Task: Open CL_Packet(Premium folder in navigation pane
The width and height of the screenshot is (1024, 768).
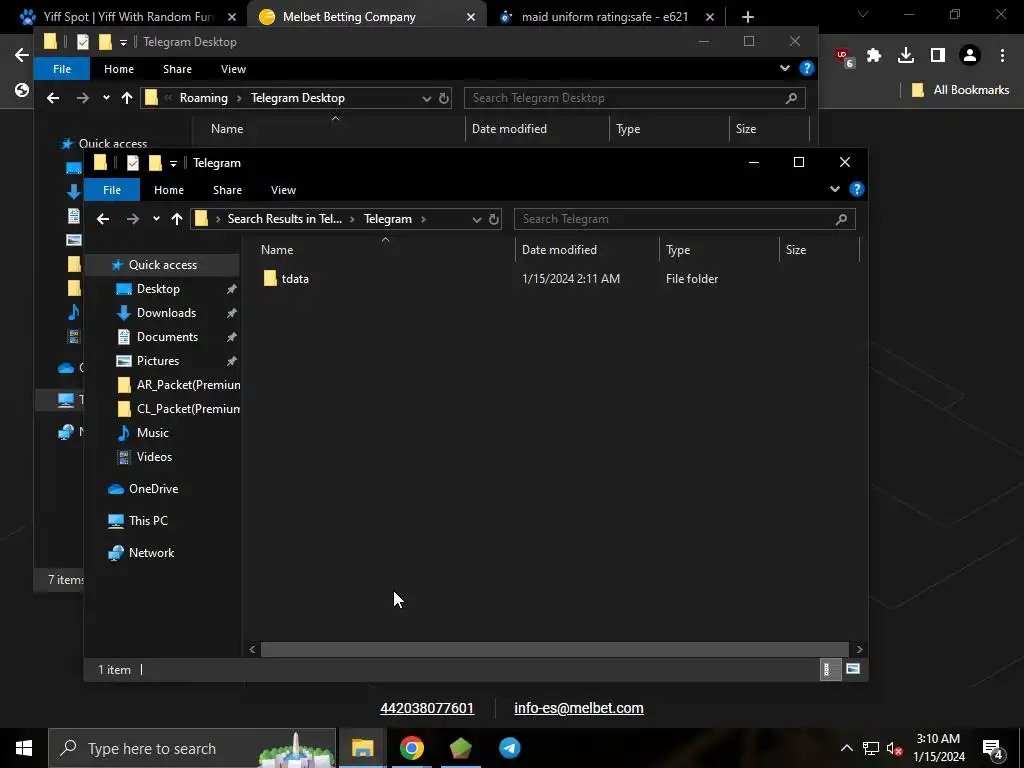Action: [188, 409]
